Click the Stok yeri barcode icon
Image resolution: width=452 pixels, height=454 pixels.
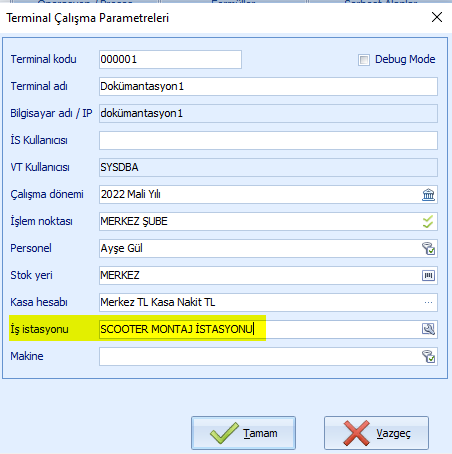(x=428, y=275)
